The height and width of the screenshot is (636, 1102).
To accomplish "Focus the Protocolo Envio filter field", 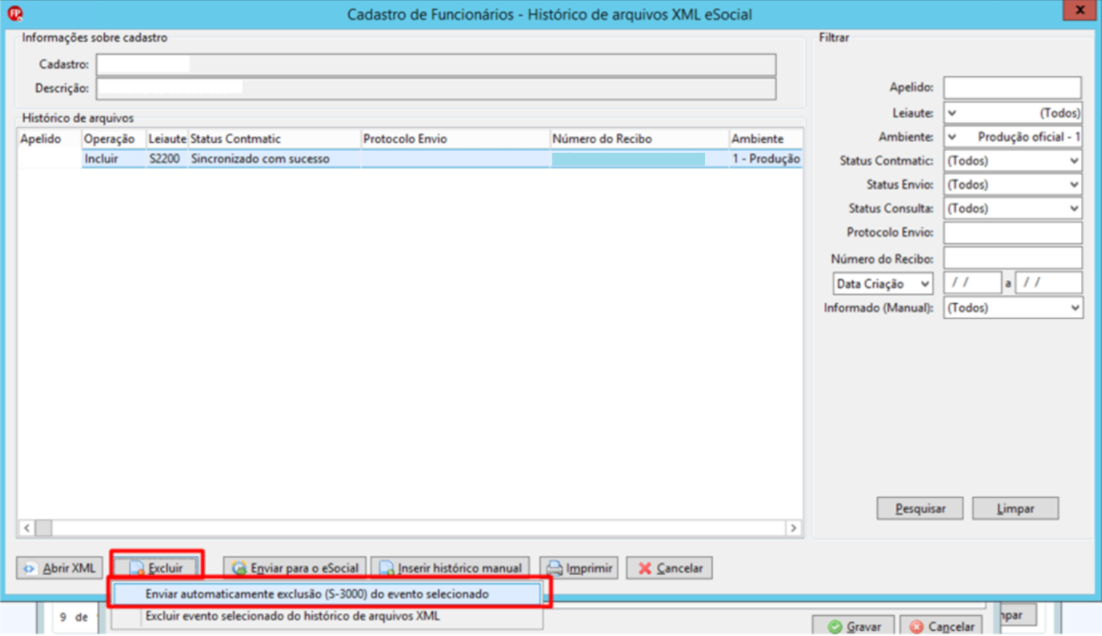I will pyautogui.click(x=1013, y=232).
